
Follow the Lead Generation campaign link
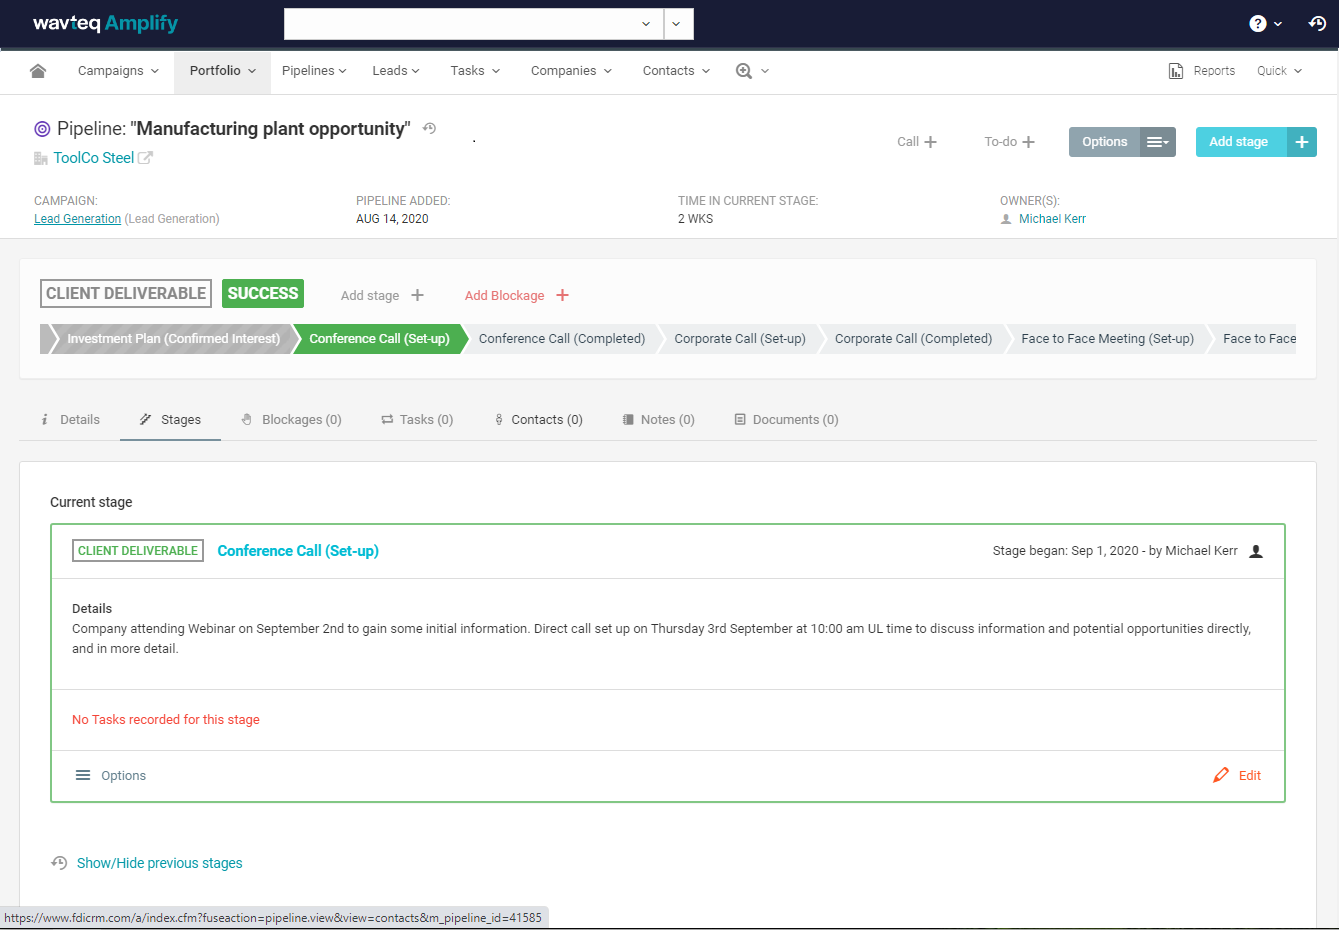[77, 218]
